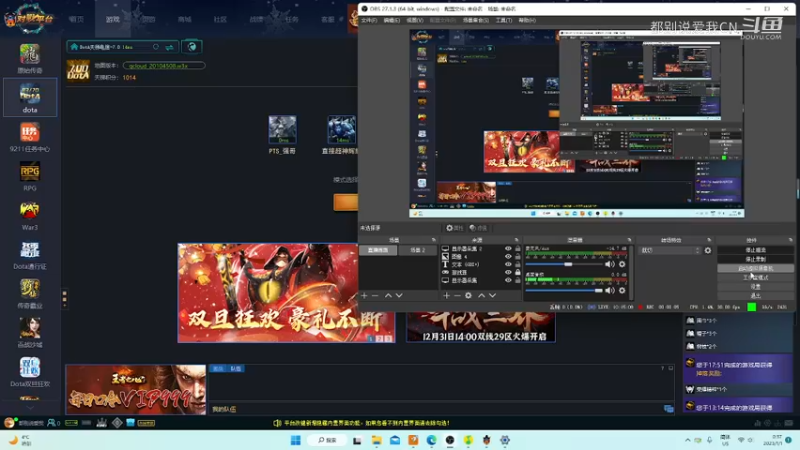Pop out the controls dock via header icon
The width and height of the screenshot is (800, 450).
point(790,240)
